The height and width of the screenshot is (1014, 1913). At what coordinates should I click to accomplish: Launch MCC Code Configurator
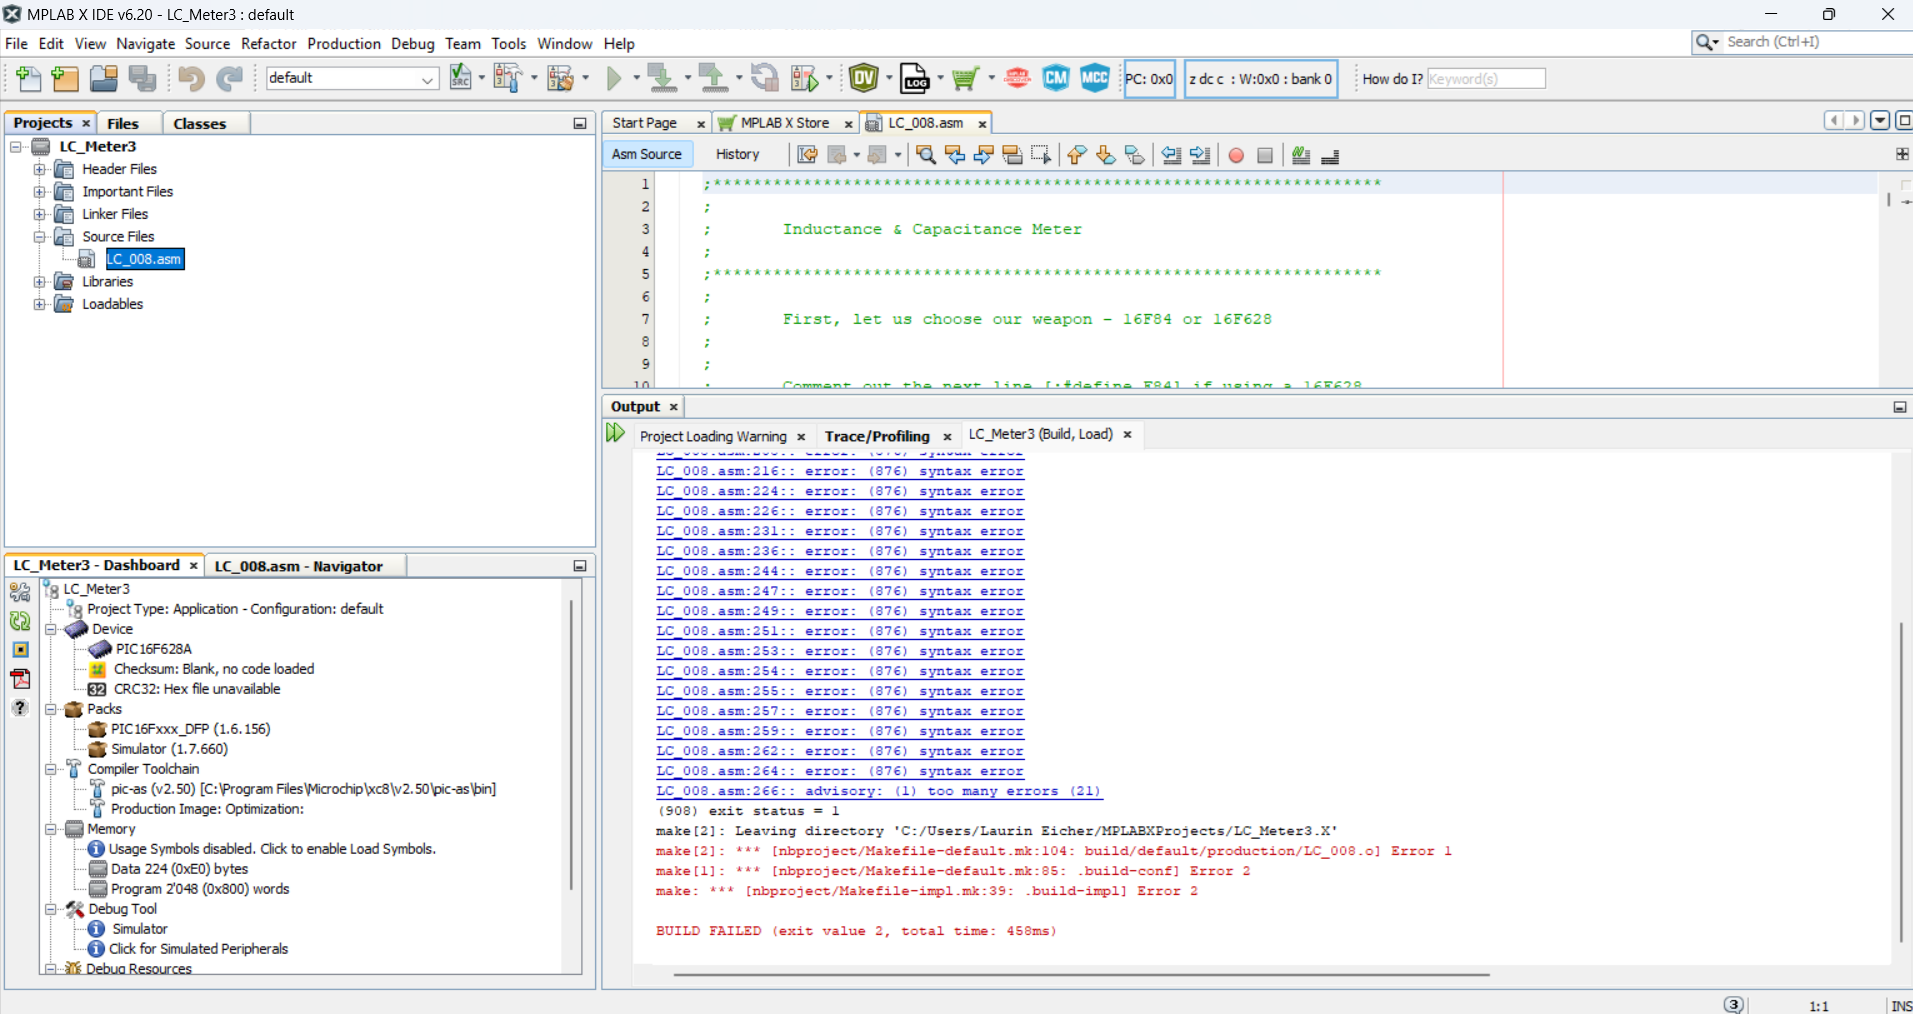coord(1095,78)
